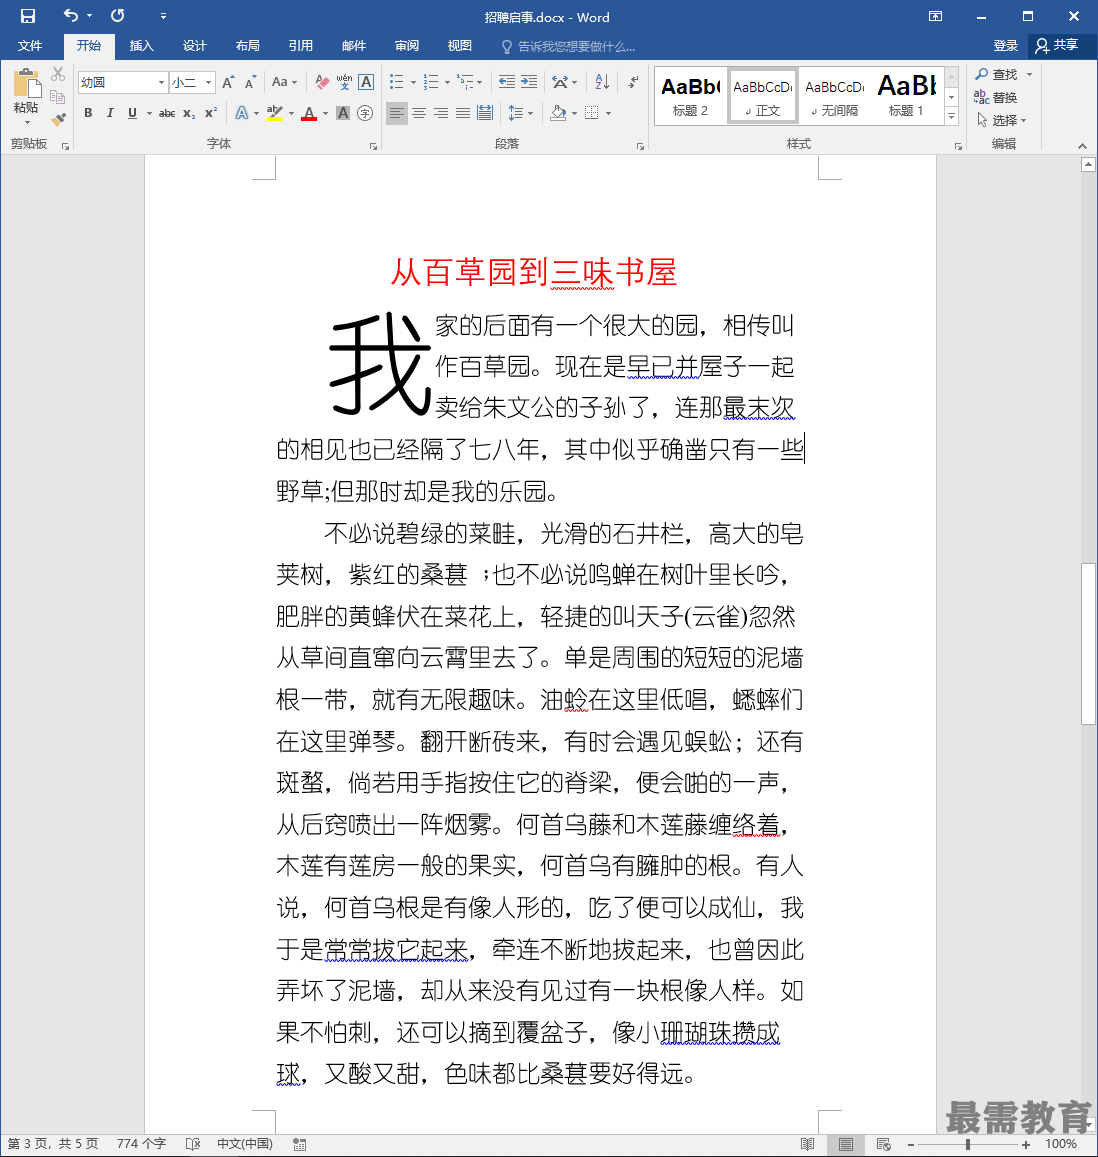1098x1157 pixels.
Task: Toggle bold formatting
Action: [x=89, y=114]
